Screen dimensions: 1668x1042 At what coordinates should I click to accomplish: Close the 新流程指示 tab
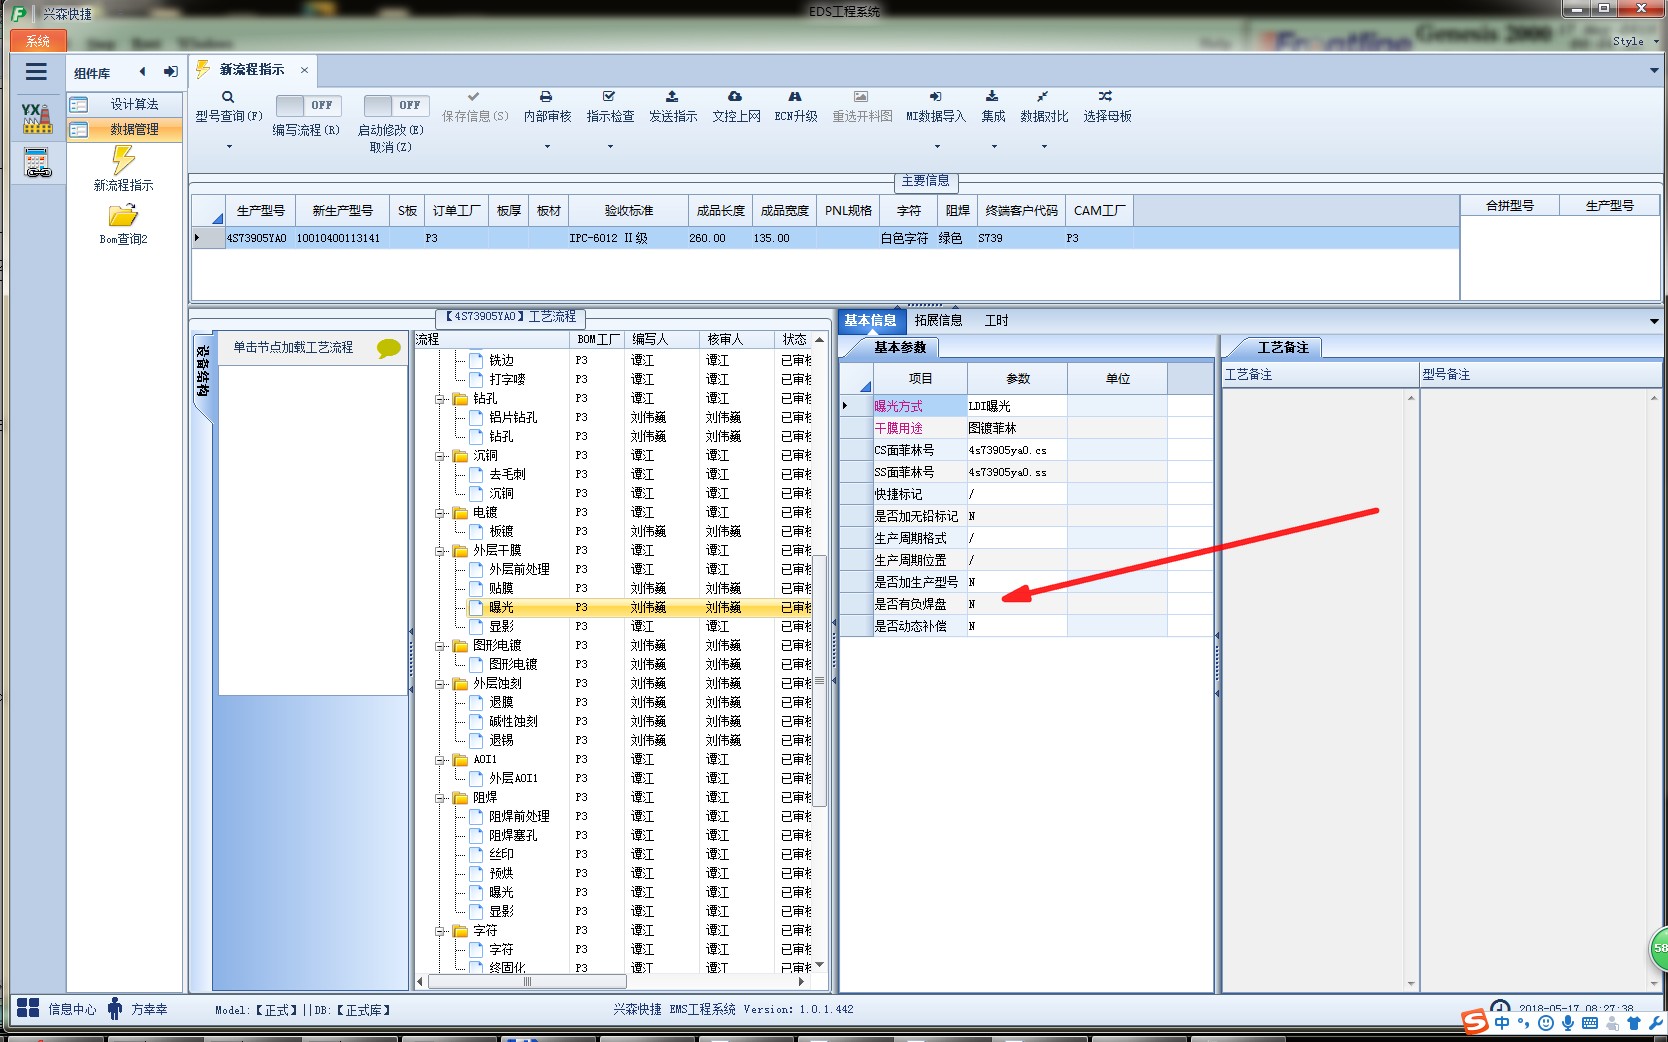304,70
